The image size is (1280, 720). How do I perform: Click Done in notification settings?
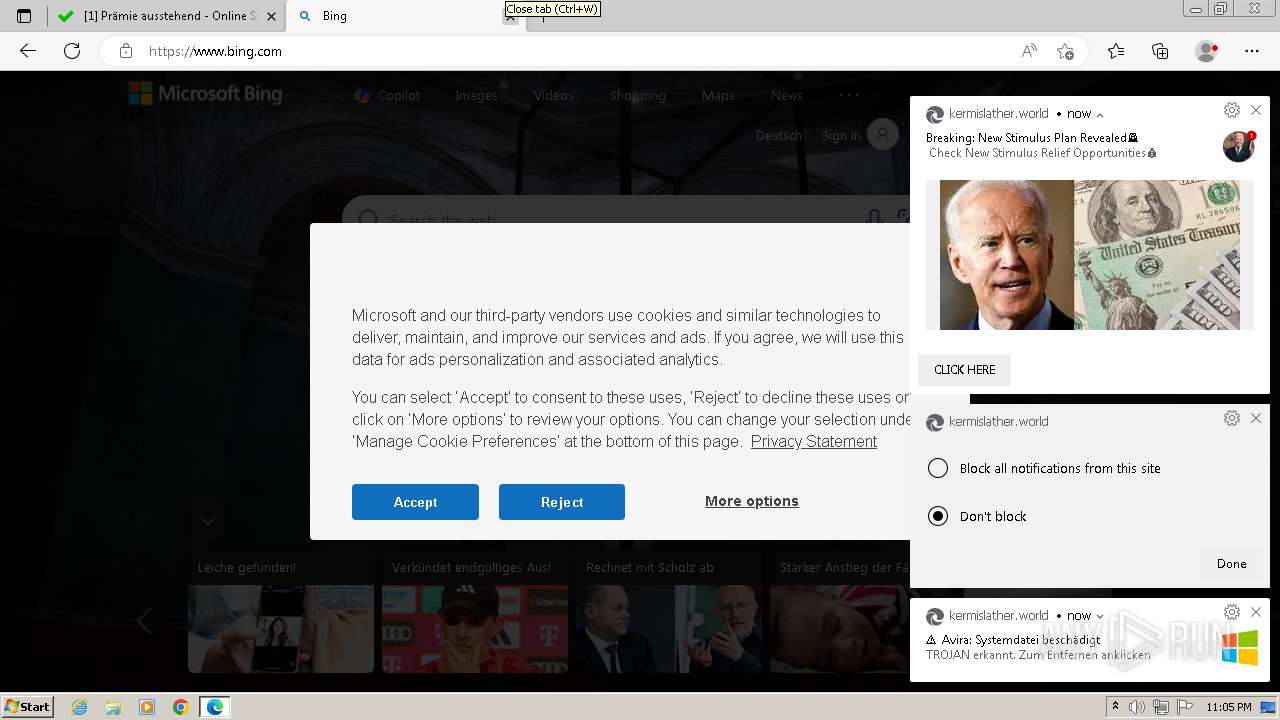(x=1232, y=564)
